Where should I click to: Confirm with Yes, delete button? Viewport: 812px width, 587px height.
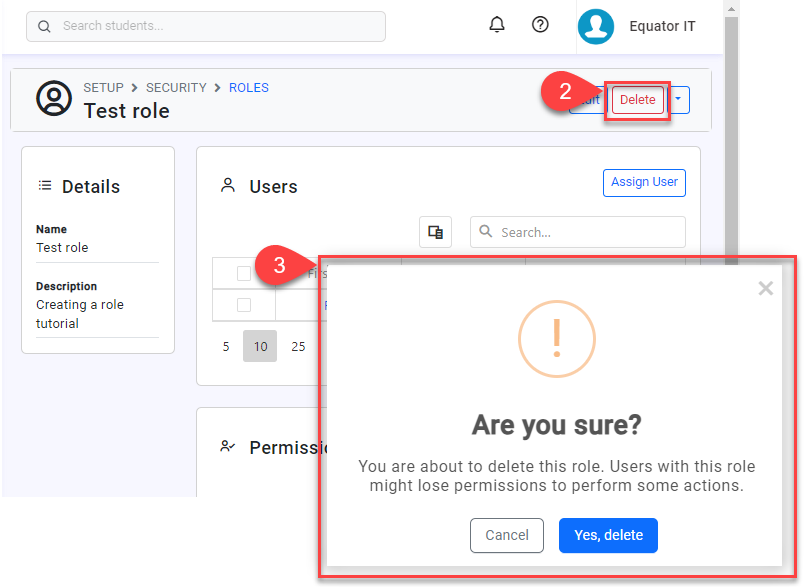(x=608, y=535)
